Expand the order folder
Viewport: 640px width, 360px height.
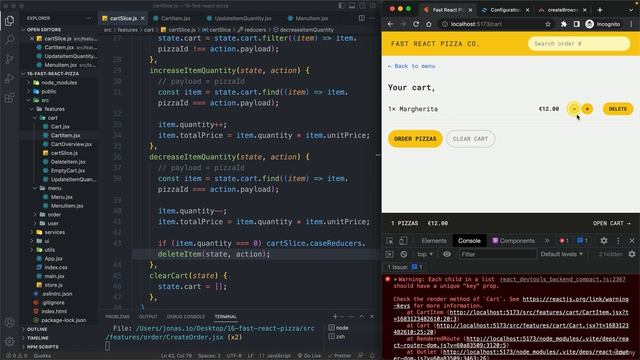tap(54, 214)
